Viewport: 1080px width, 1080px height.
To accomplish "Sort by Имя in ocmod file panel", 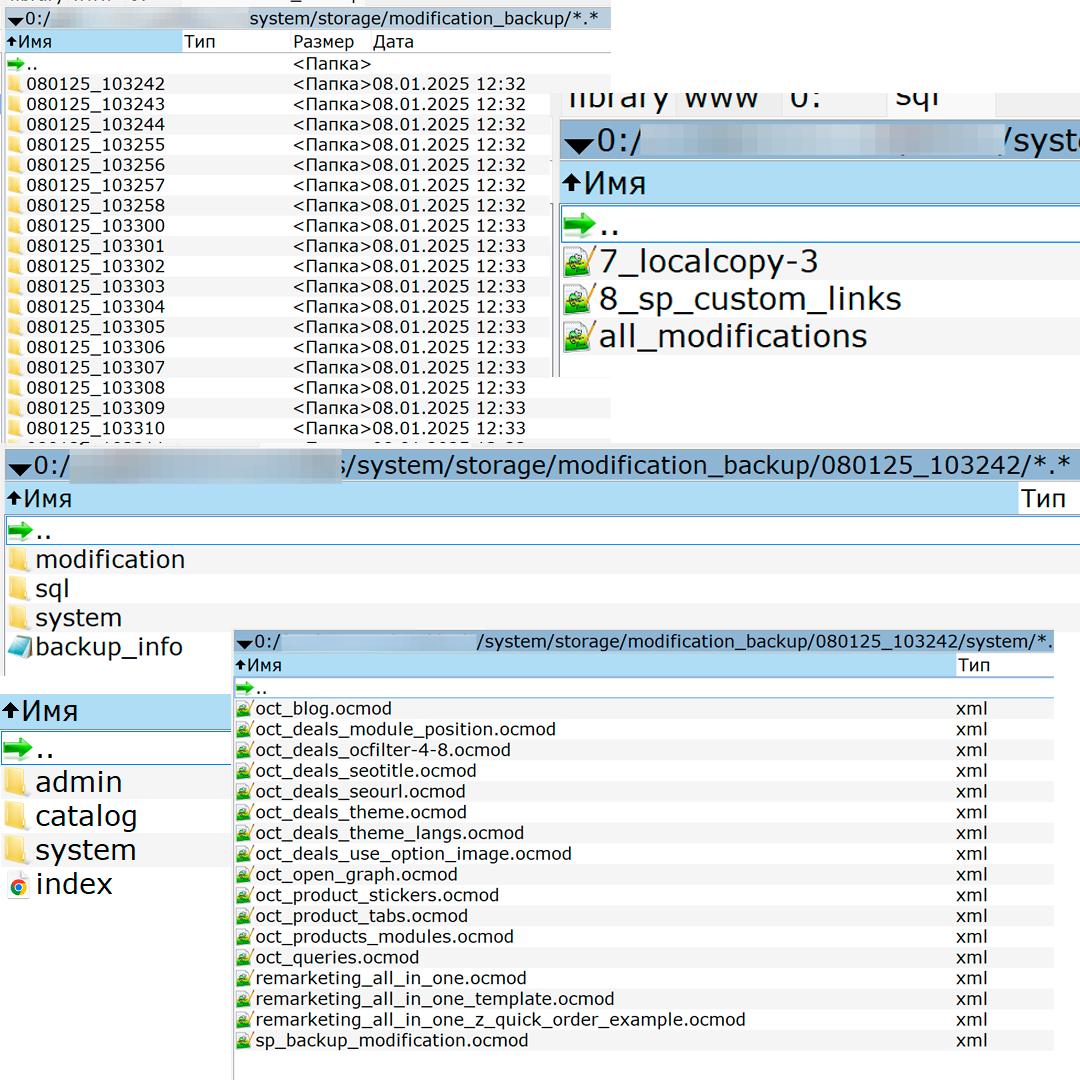I will click(x=594, y=665).
